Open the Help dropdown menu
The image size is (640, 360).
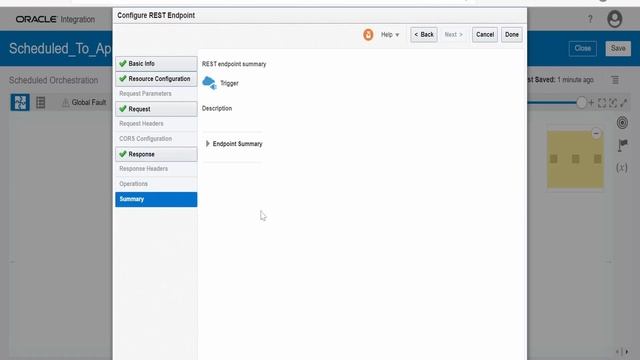pos(390,35)
